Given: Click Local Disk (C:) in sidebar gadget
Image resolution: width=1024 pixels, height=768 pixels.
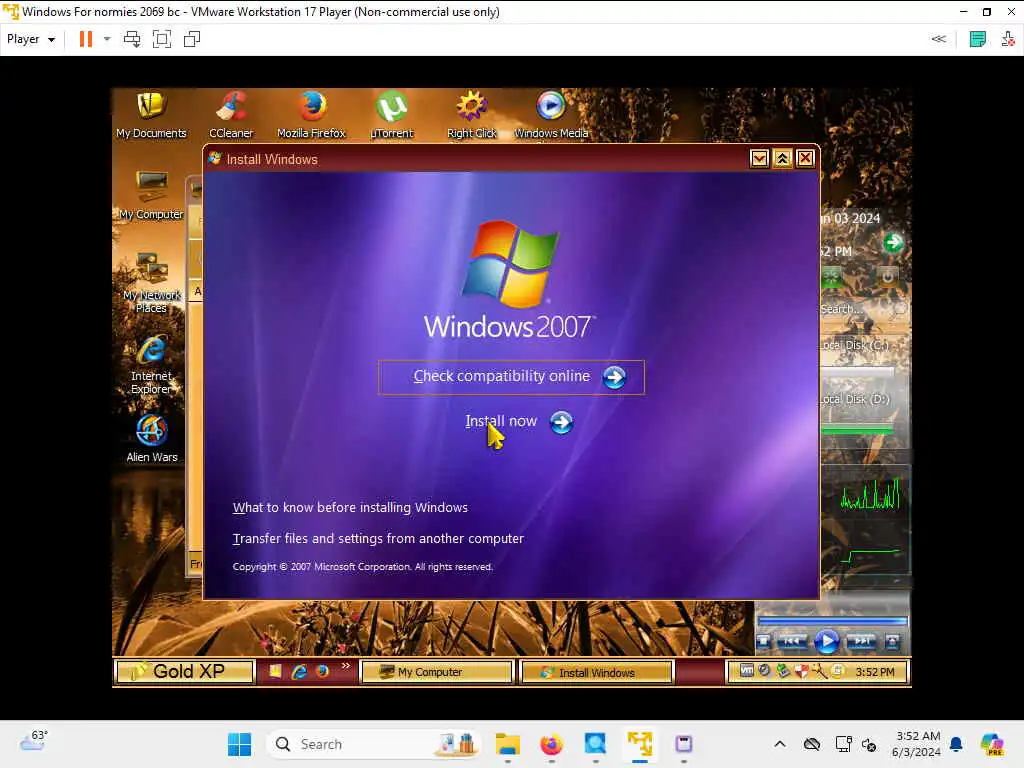Looking at the screenshot, I should coord(856,345).
